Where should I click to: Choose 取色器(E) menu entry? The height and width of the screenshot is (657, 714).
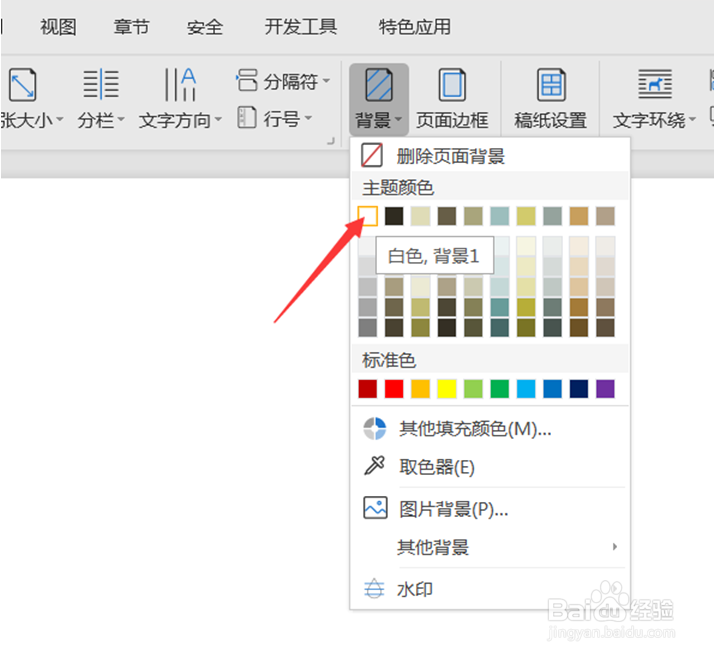[x=490, y=467]
